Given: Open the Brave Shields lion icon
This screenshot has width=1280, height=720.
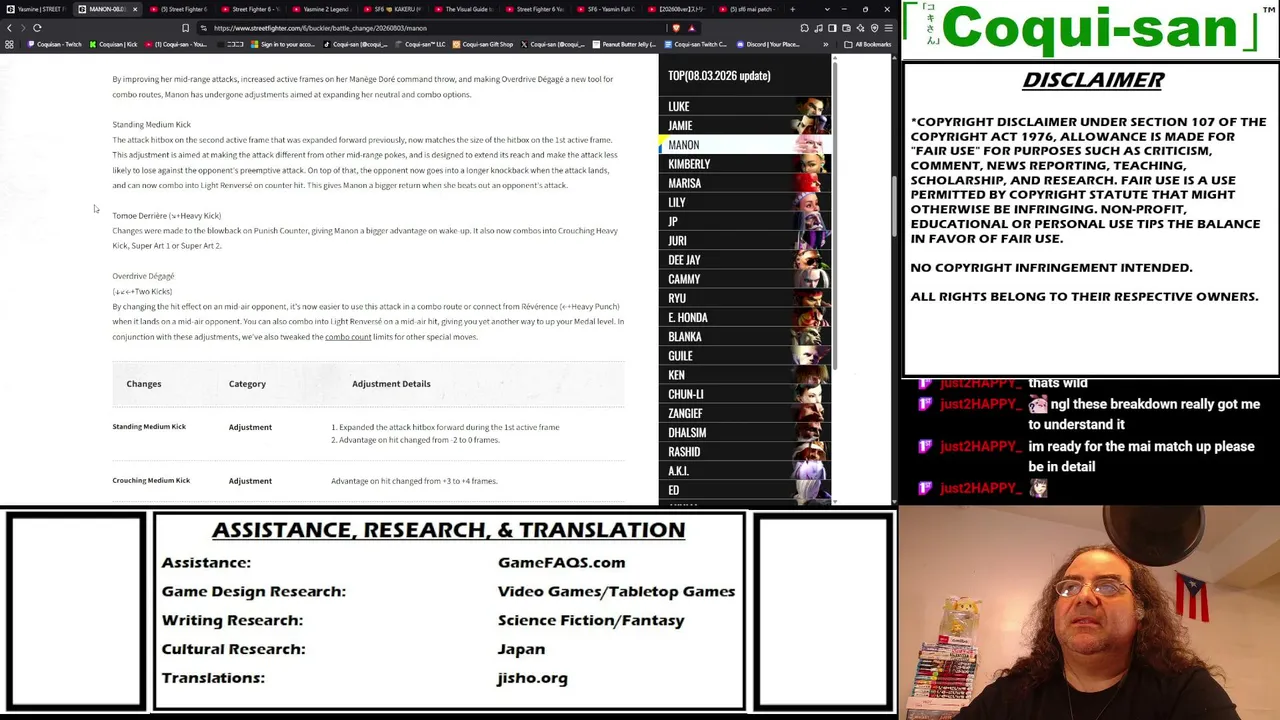Looking at the screenshot, I should click(676, 28).
